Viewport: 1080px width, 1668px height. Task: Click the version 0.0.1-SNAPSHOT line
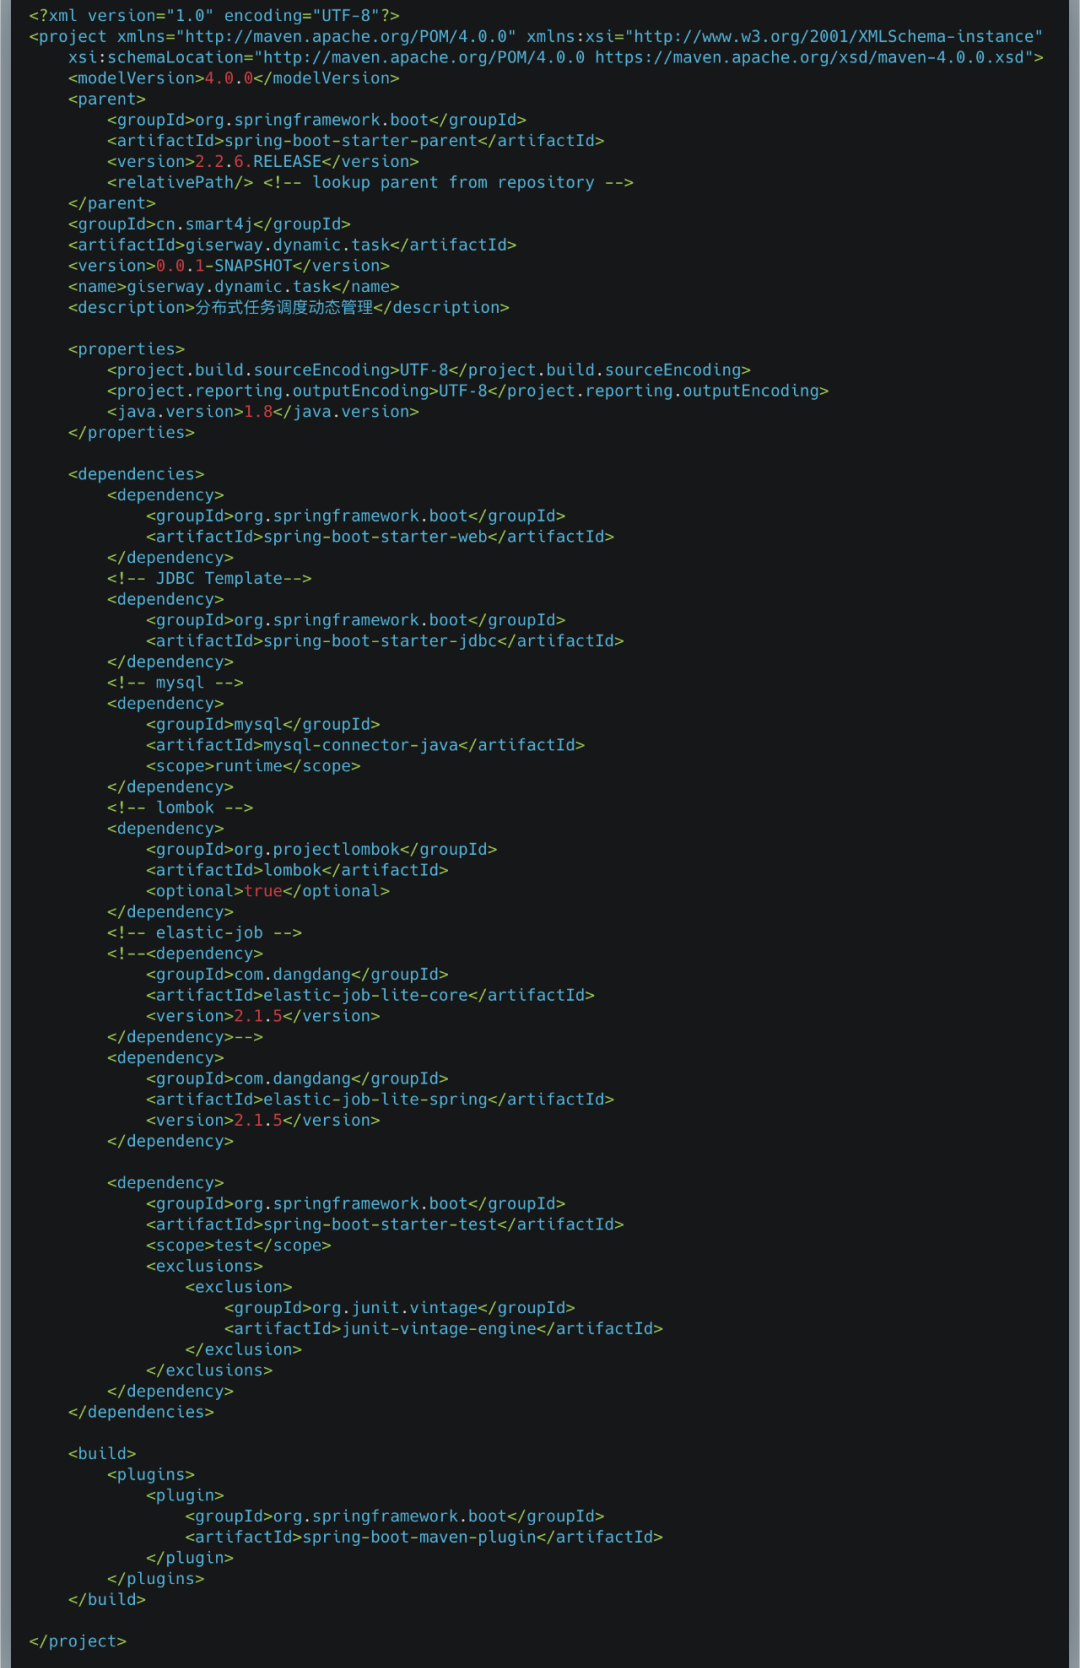pyautogui.click(x=229, y=266)
